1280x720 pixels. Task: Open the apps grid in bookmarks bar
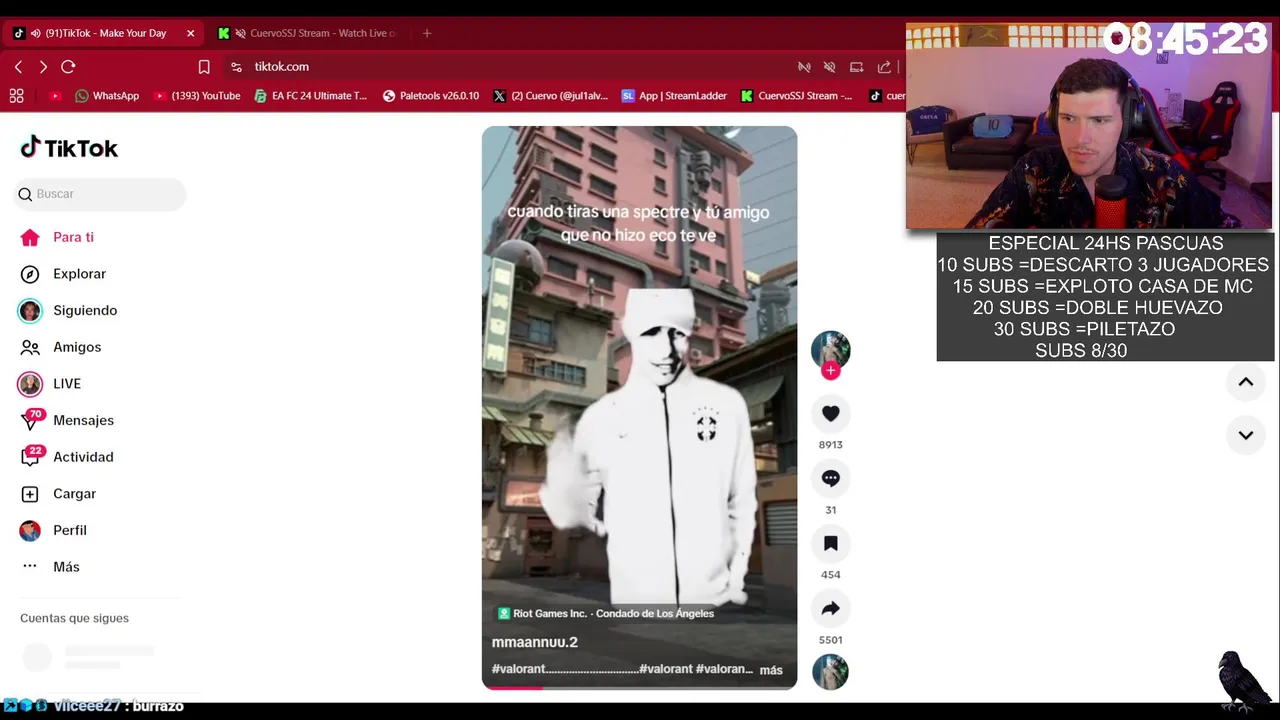click(16, 96)
